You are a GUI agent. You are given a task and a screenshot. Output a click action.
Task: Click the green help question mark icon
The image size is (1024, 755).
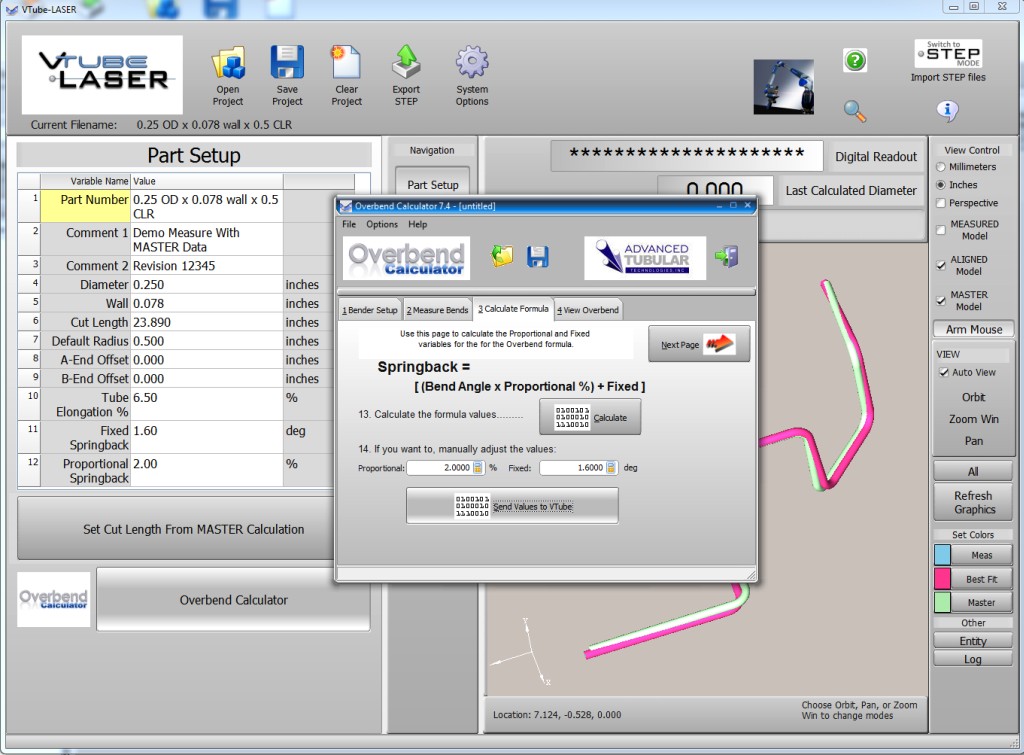tap(855, 61)
